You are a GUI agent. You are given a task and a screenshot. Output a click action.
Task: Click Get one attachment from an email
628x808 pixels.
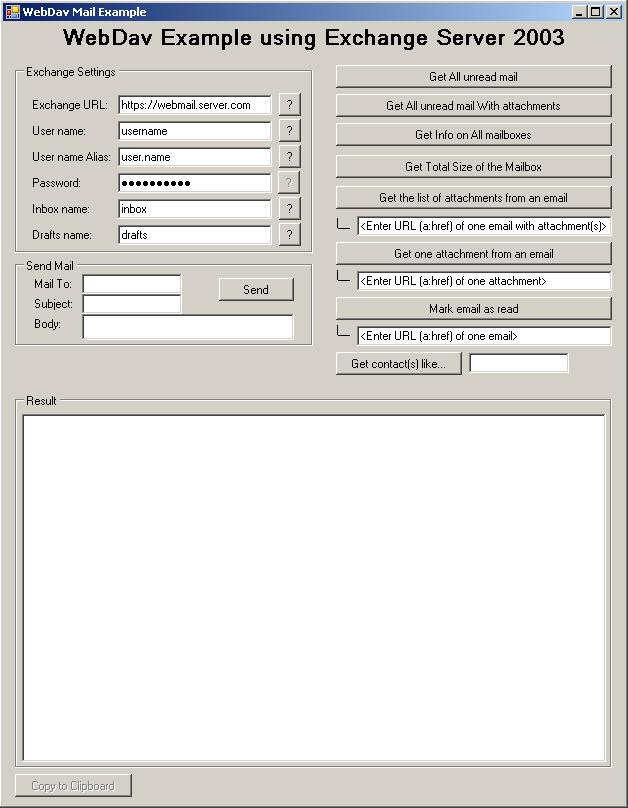pos(473,254)
